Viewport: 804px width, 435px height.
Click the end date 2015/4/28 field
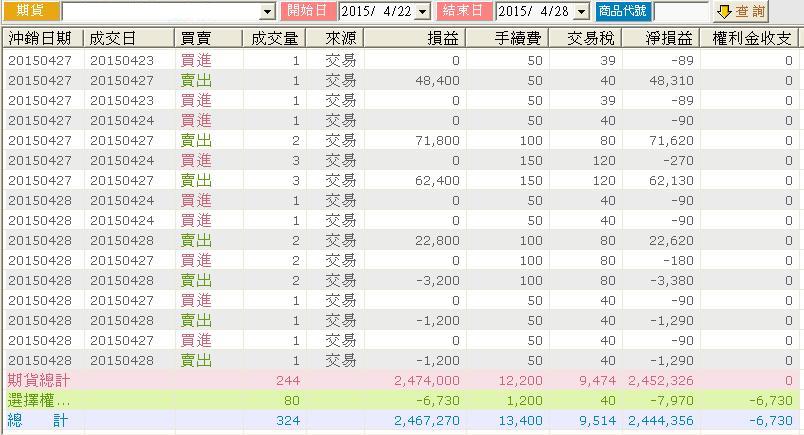(x=535, y=11)
